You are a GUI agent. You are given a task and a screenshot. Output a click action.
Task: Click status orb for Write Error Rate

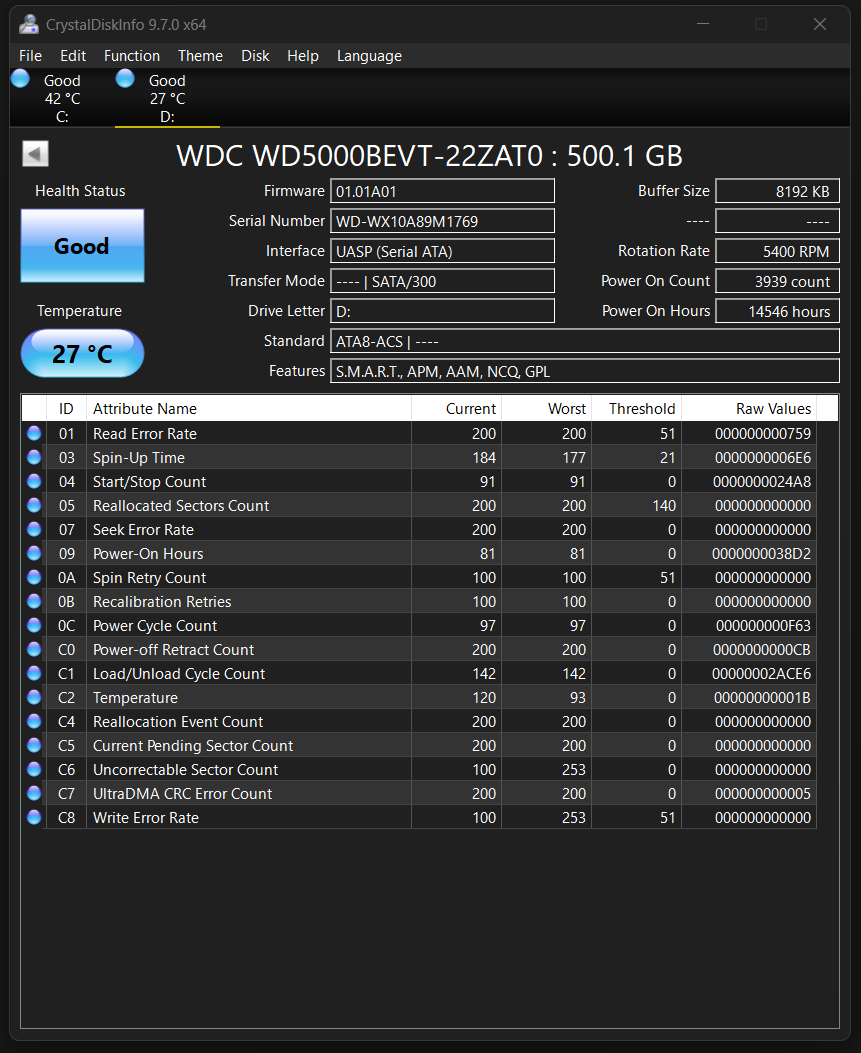tap(34, 817)
